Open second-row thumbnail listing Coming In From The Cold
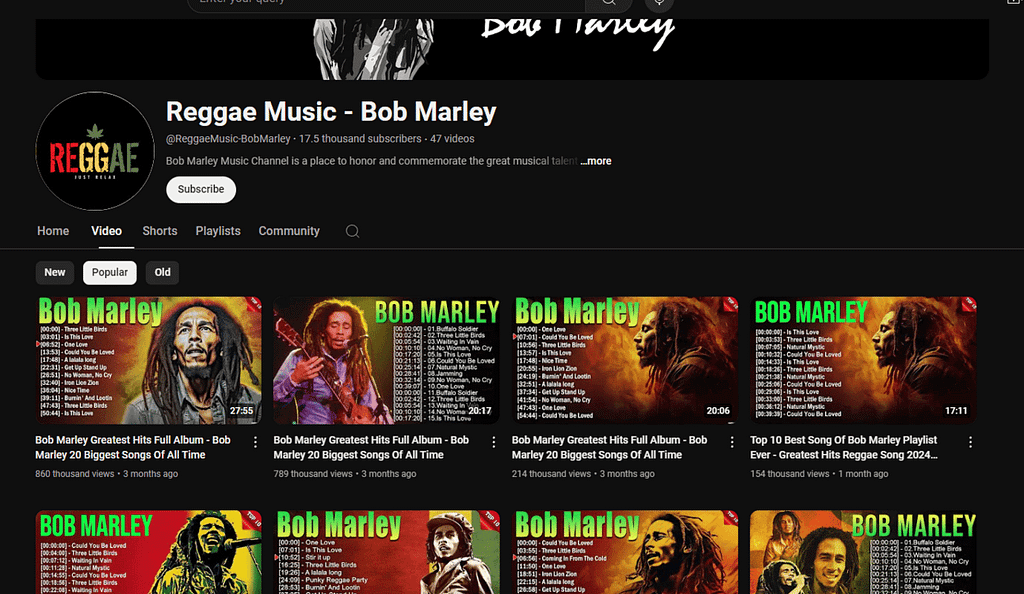This screenshot has width=1024, height=594. [625, 552]
